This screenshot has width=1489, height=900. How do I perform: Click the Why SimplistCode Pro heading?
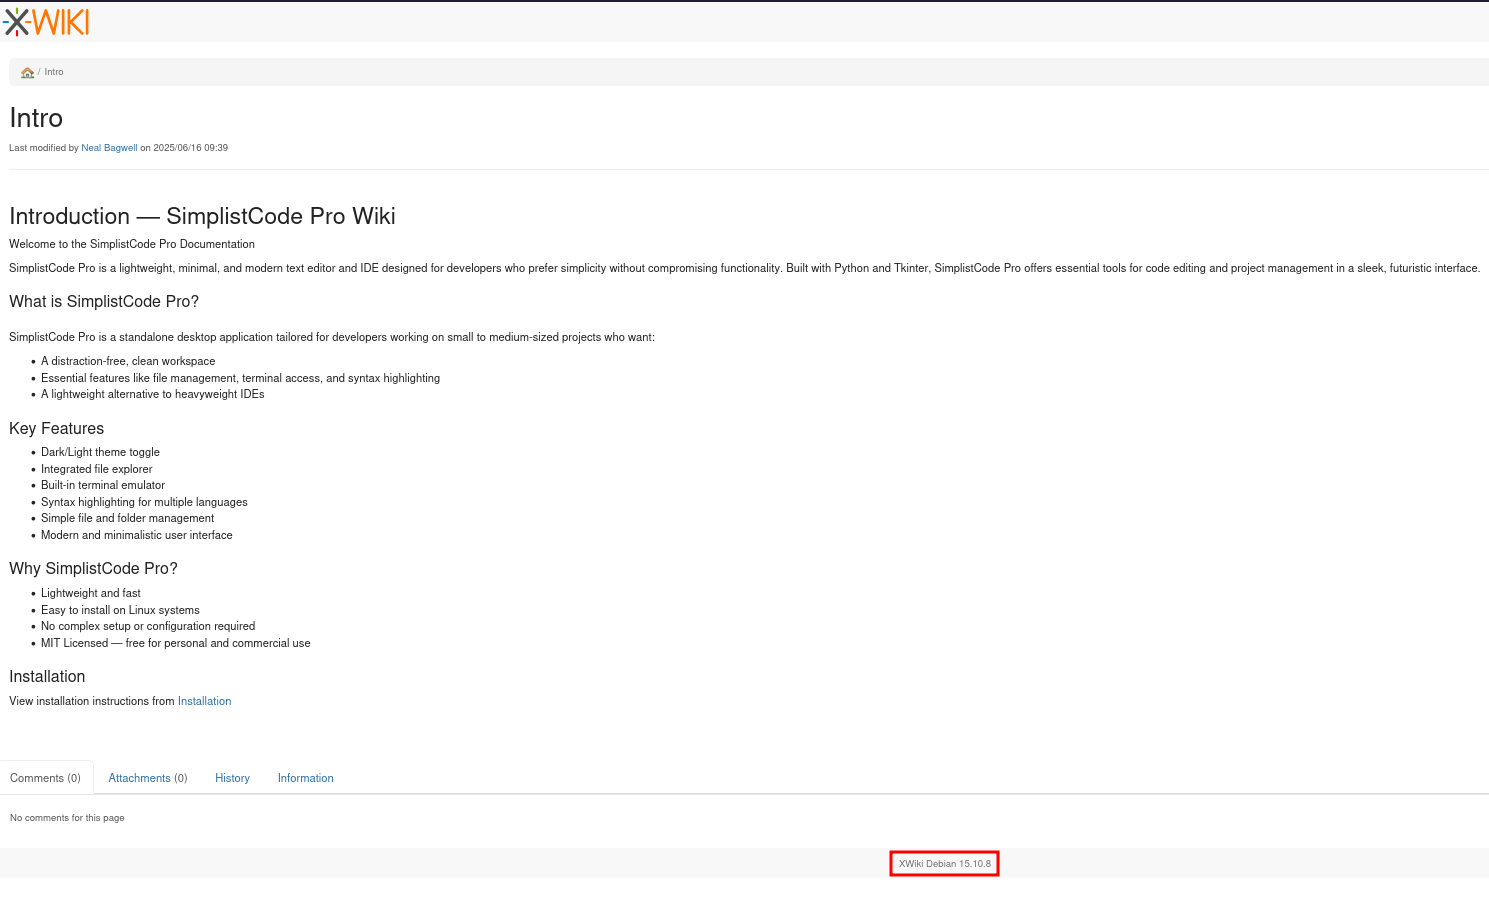click(93, 568)
